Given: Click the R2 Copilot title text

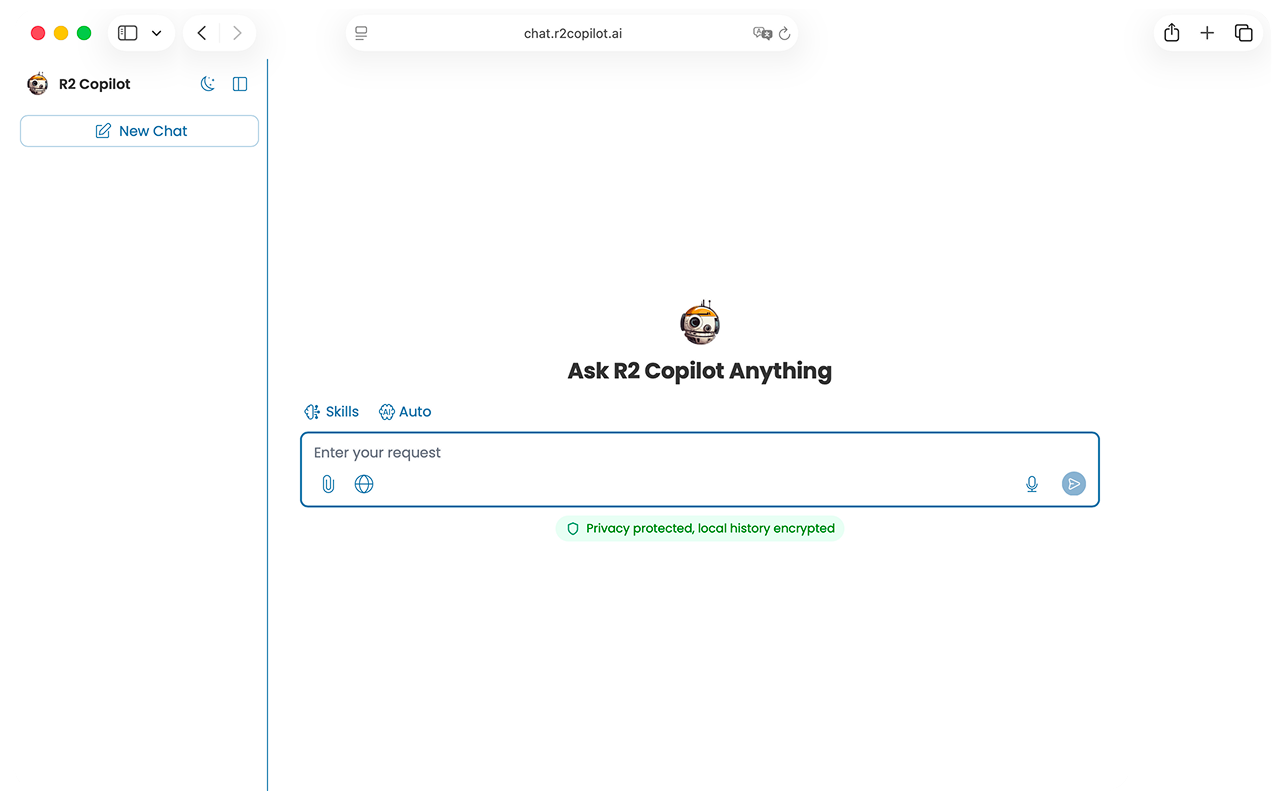Looking at the screenshot, I should [95, 84].
